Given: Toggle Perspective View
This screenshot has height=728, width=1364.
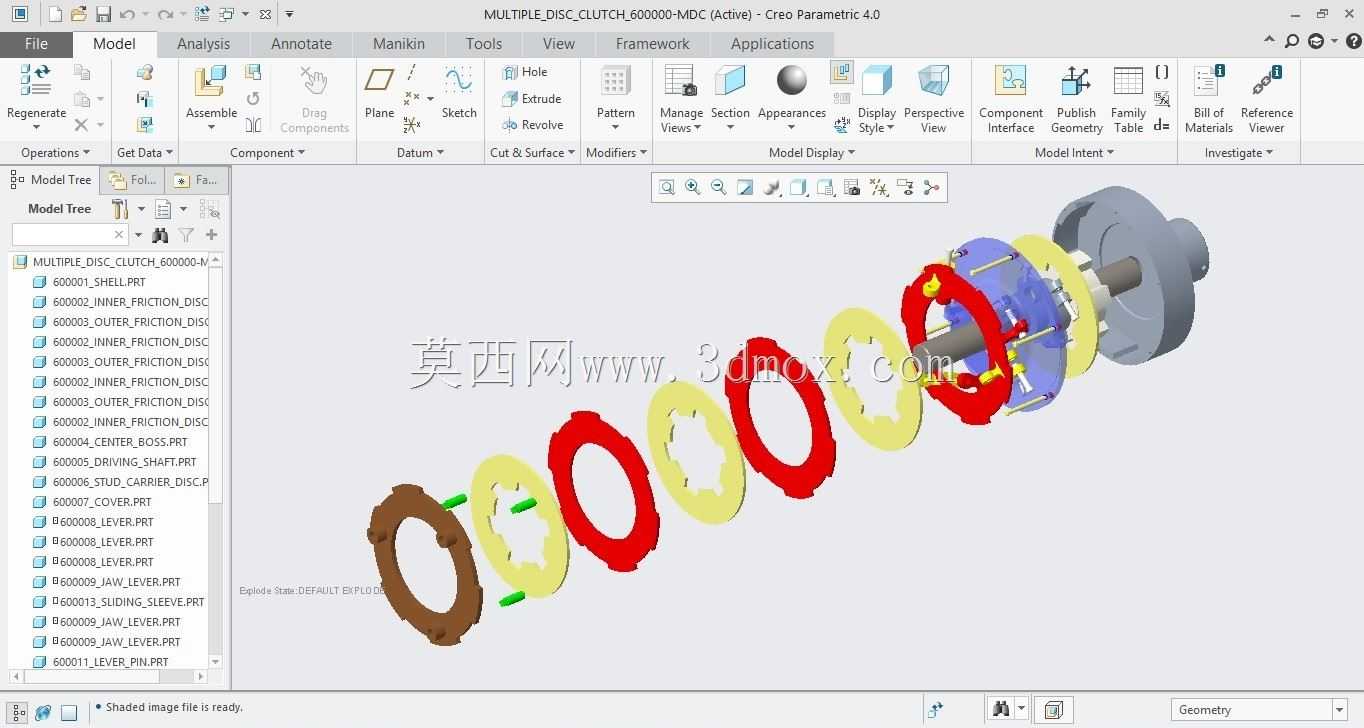Looking at the screenshot, I should [933, 99].
